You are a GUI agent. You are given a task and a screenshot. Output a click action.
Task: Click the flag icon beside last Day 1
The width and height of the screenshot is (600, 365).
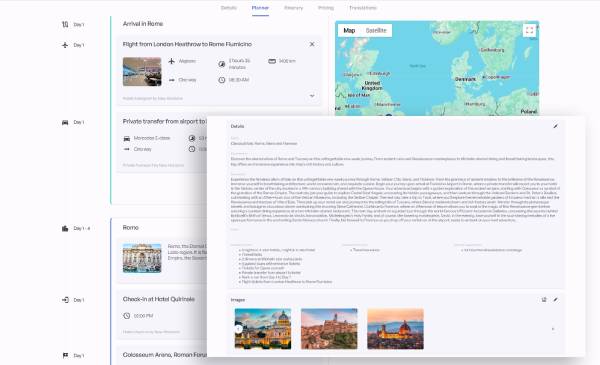(65, 355)
